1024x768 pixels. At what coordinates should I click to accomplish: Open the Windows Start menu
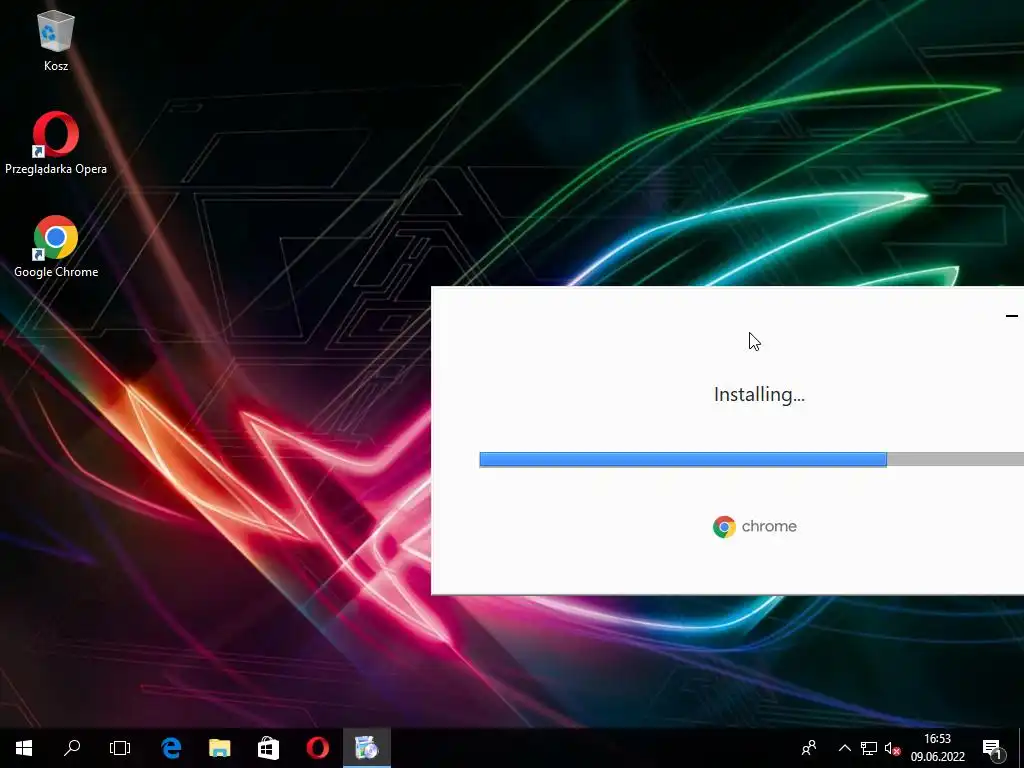[x=24, y=748]
